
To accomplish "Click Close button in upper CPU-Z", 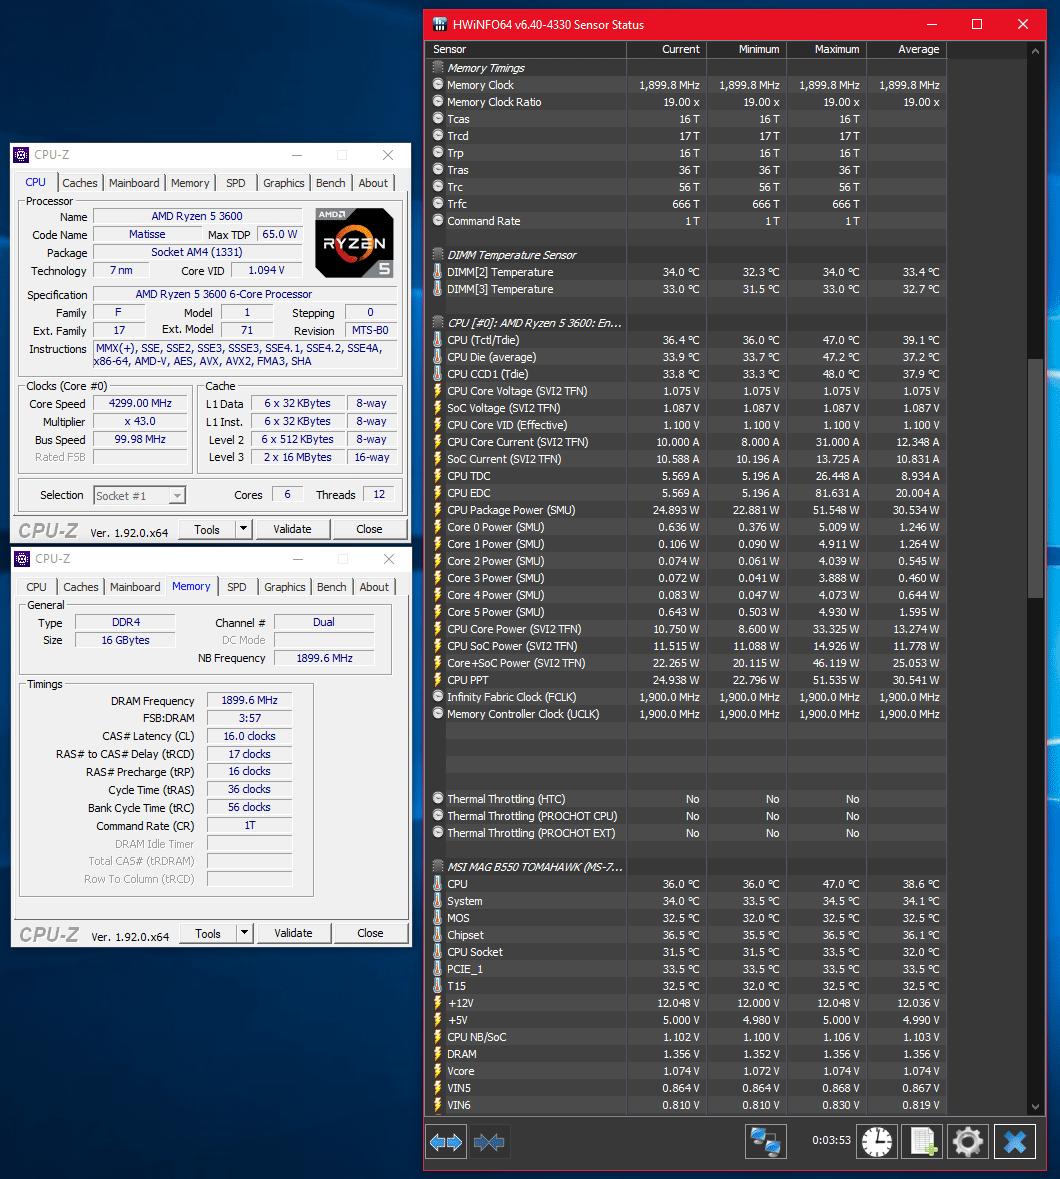I will point(369,529).
